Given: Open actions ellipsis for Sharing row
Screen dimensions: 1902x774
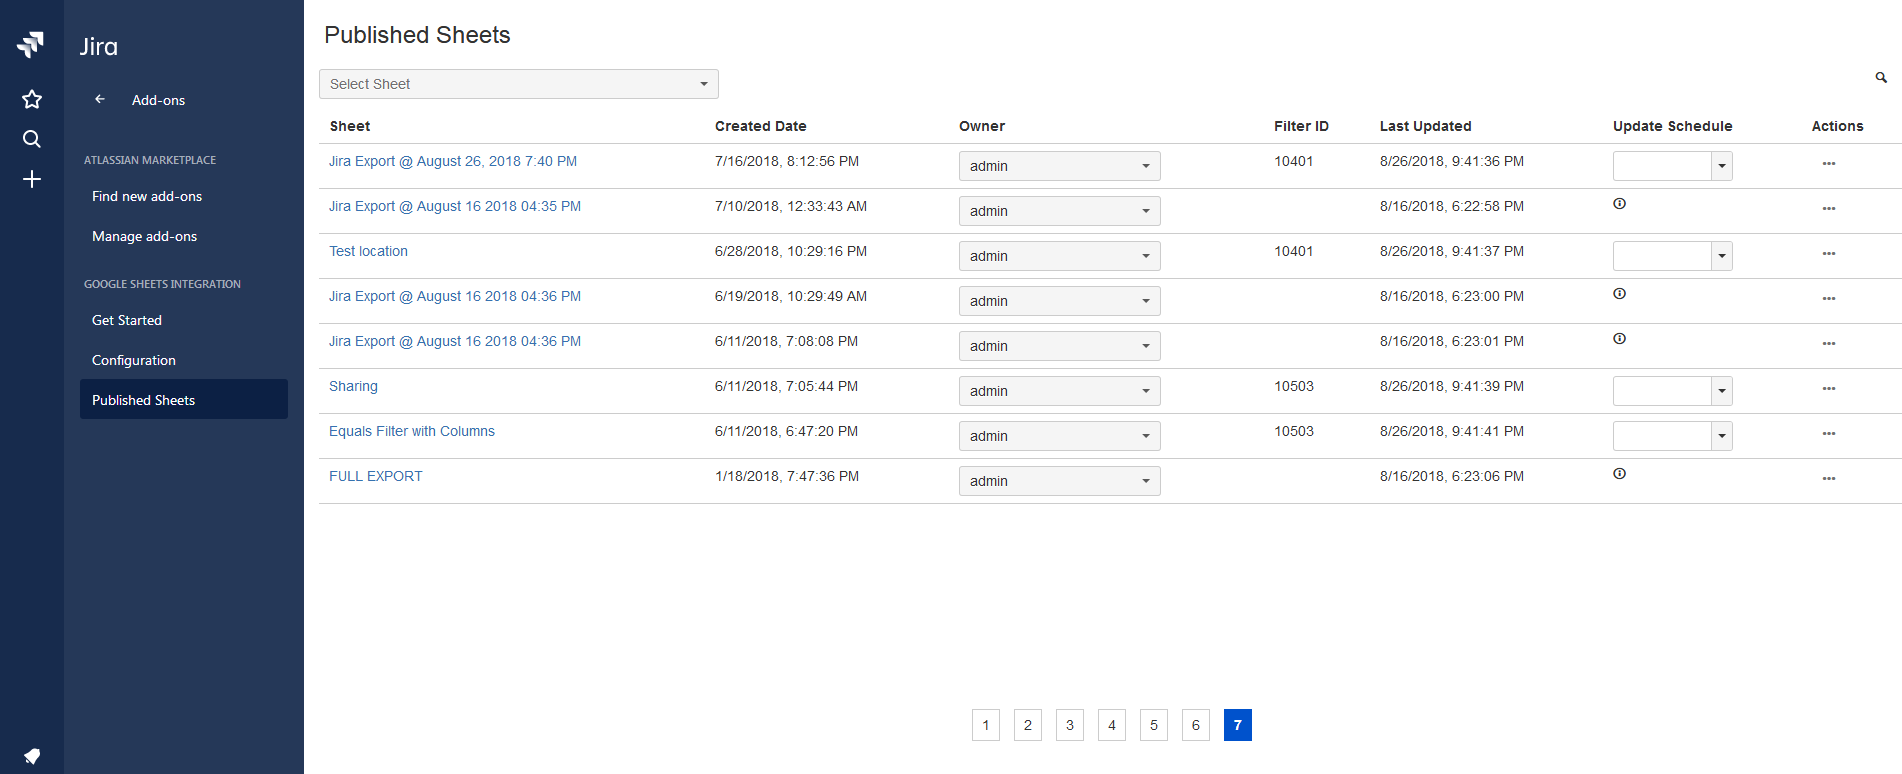Looking at the screenshot, I should click(1828, 389).
